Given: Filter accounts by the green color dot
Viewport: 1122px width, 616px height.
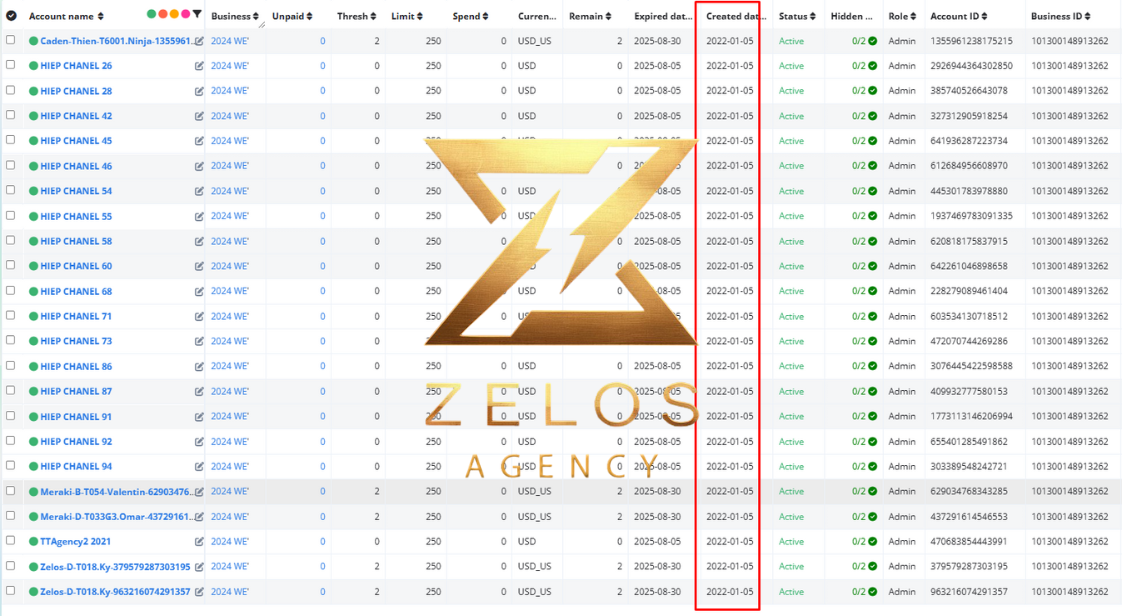Looking at the screenshot, I should (151, 14).
